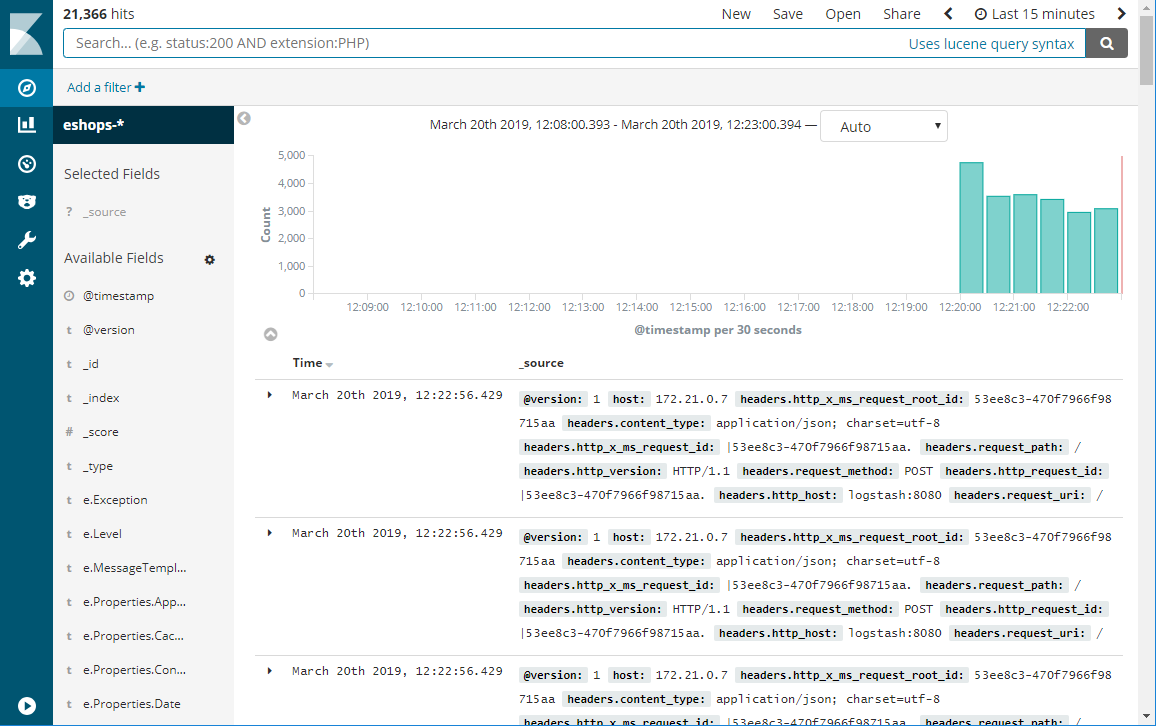1156x726 pixels.
Task: Click the Save menu item
Action: tap(787, 14)
